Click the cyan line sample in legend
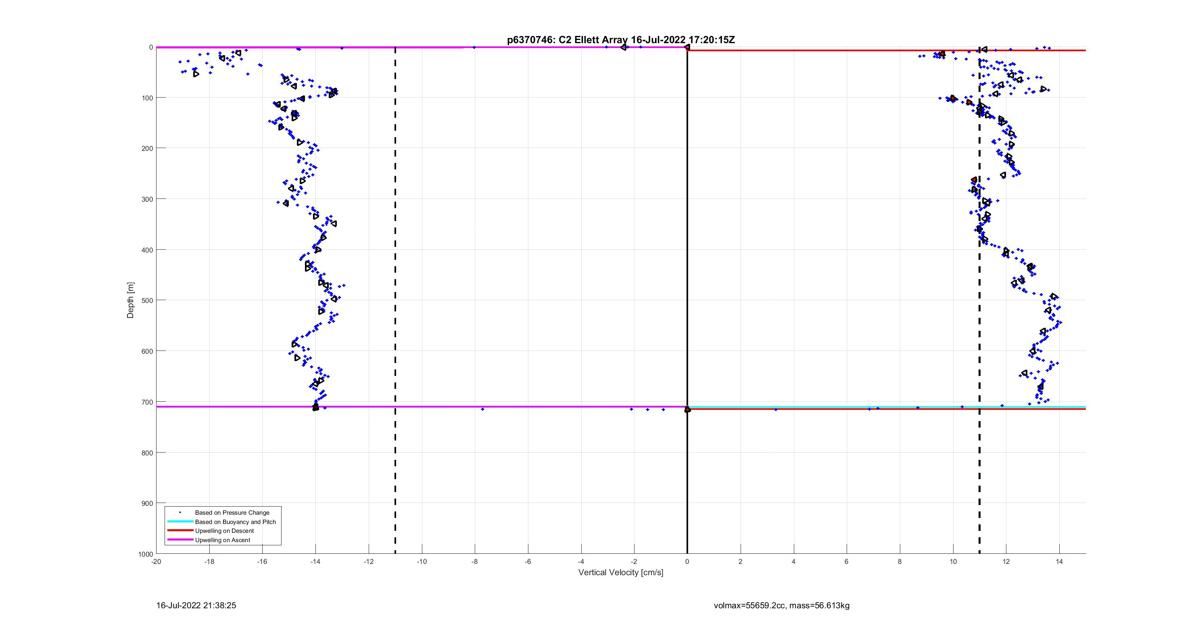1200x622 pixels. click(x=180, y=522)
